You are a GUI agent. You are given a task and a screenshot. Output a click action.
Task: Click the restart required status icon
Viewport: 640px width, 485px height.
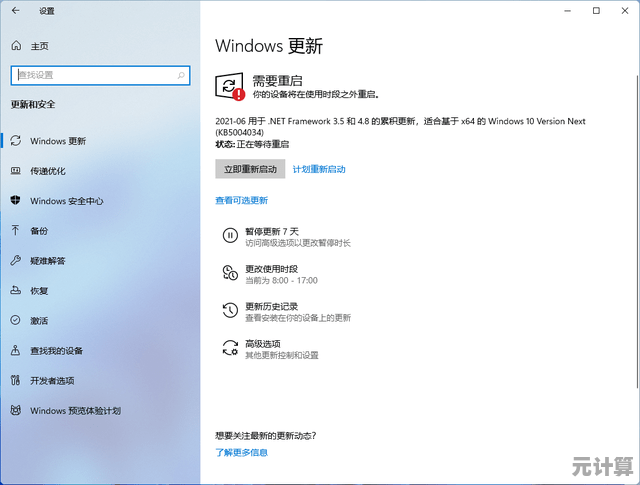230,87
